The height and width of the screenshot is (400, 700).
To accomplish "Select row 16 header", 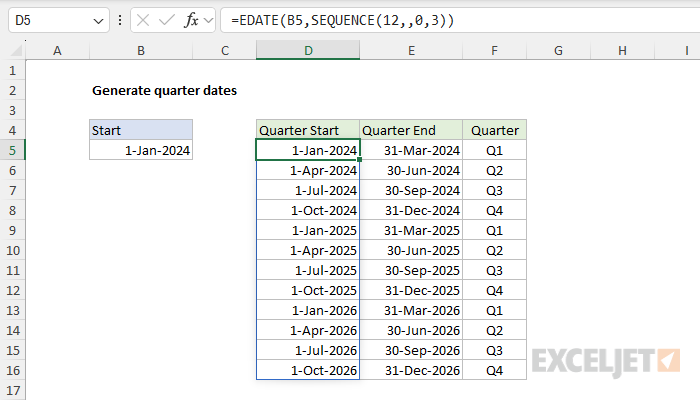I will click(12, 371).
